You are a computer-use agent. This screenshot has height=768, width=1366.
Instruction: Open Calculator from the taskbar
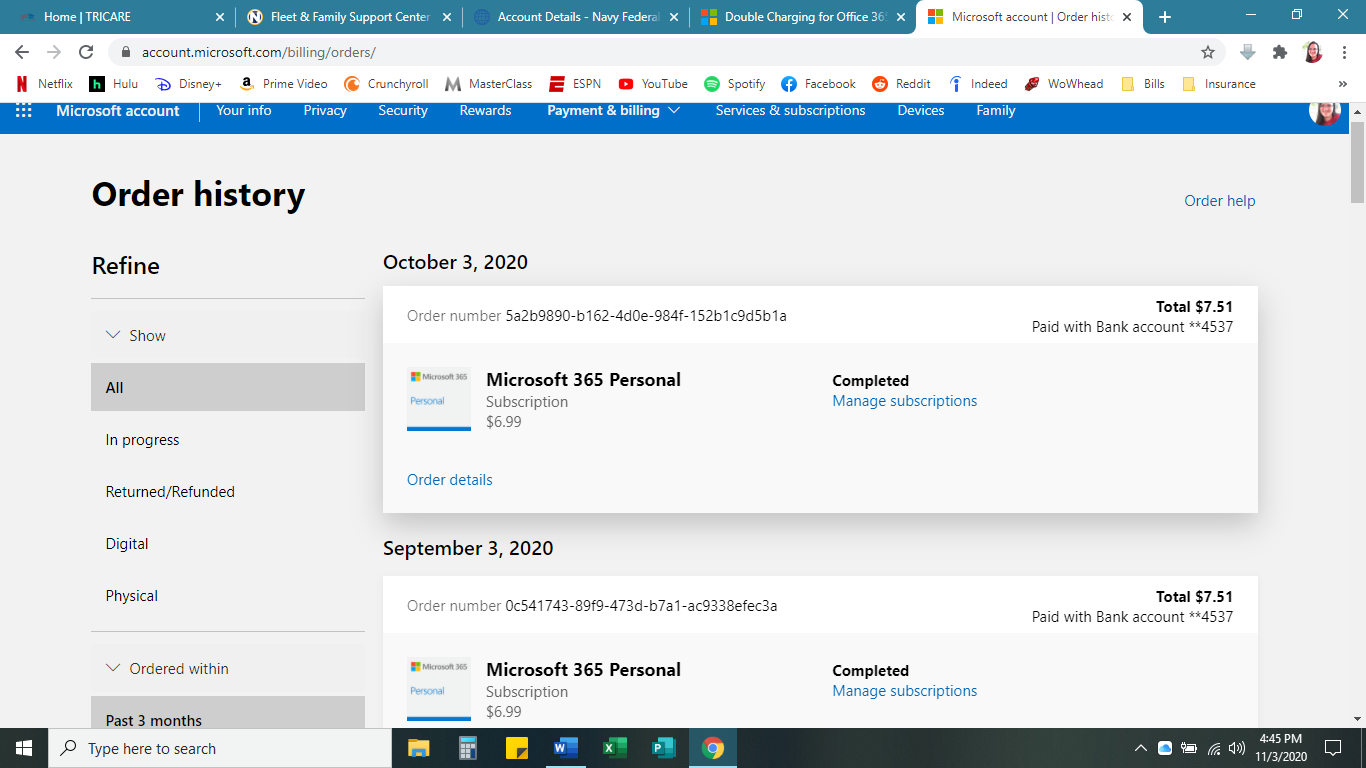[467, 748]
